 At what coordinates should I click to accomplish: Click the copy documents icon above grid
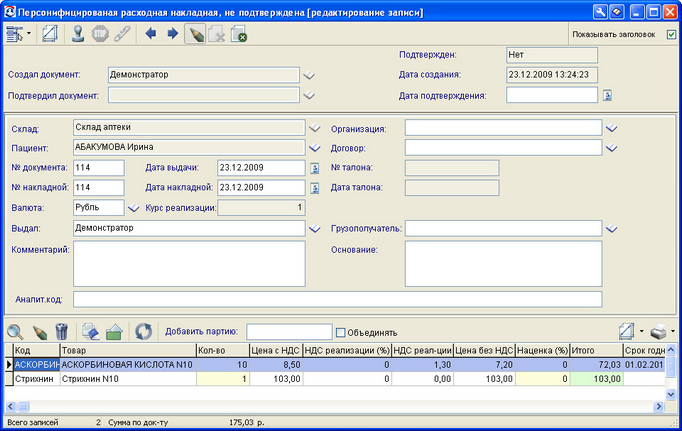click(x=91, y=332)
